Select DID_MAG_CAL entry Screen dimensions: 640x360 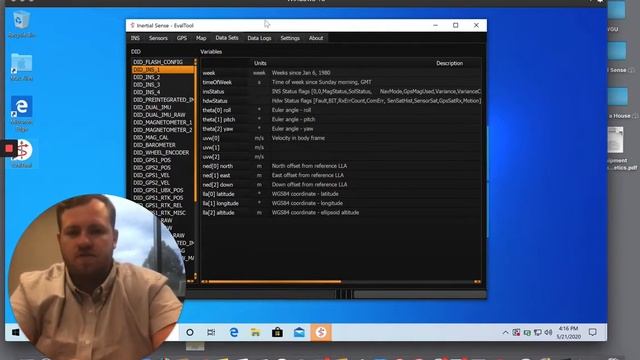point(162,138)
